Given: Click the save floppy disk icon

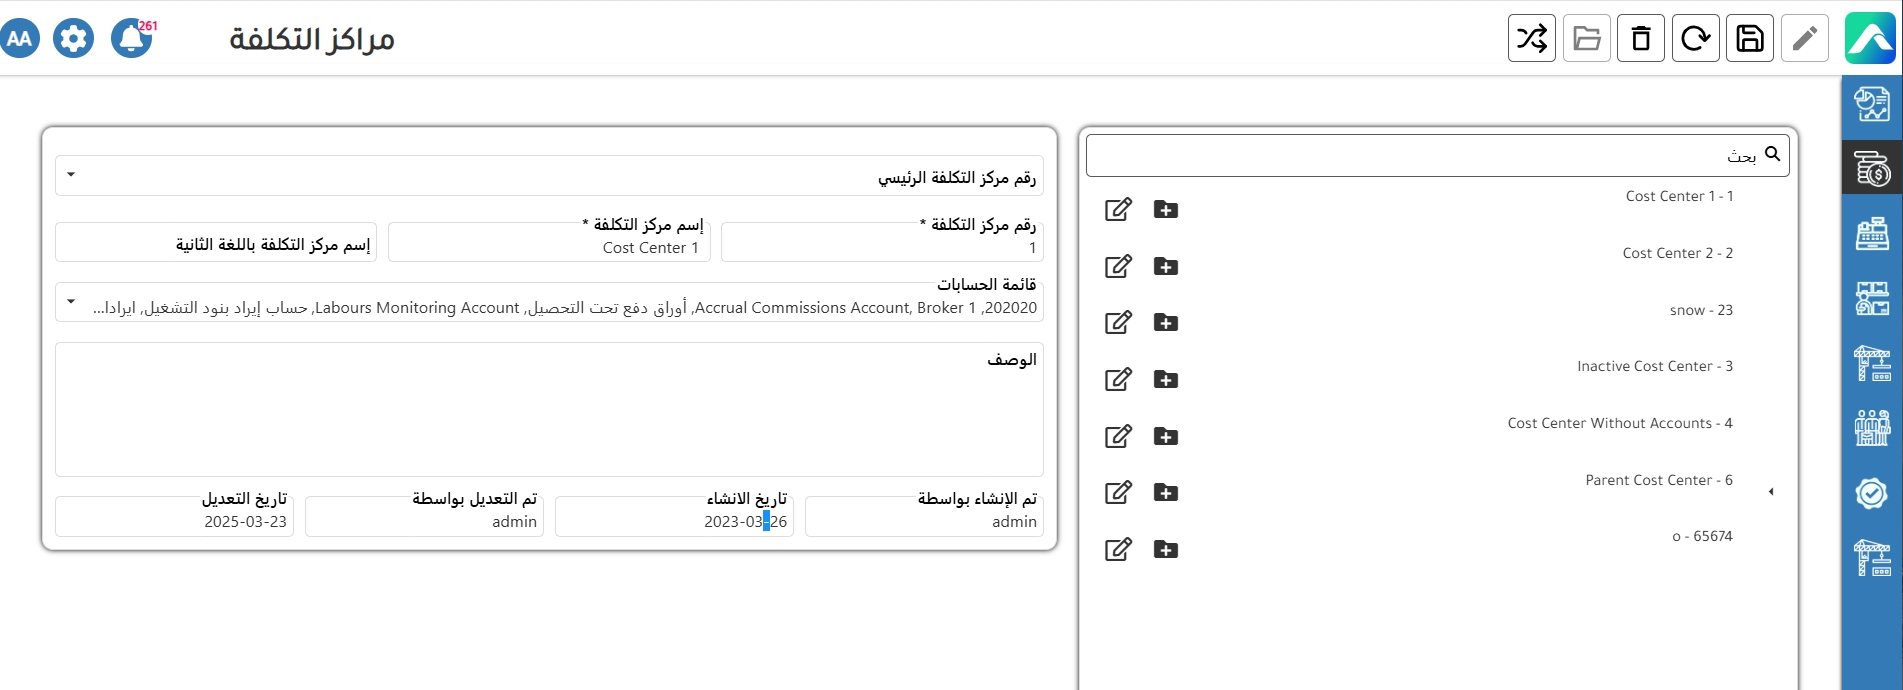Looking at the screenshot, I should 1749,39.
